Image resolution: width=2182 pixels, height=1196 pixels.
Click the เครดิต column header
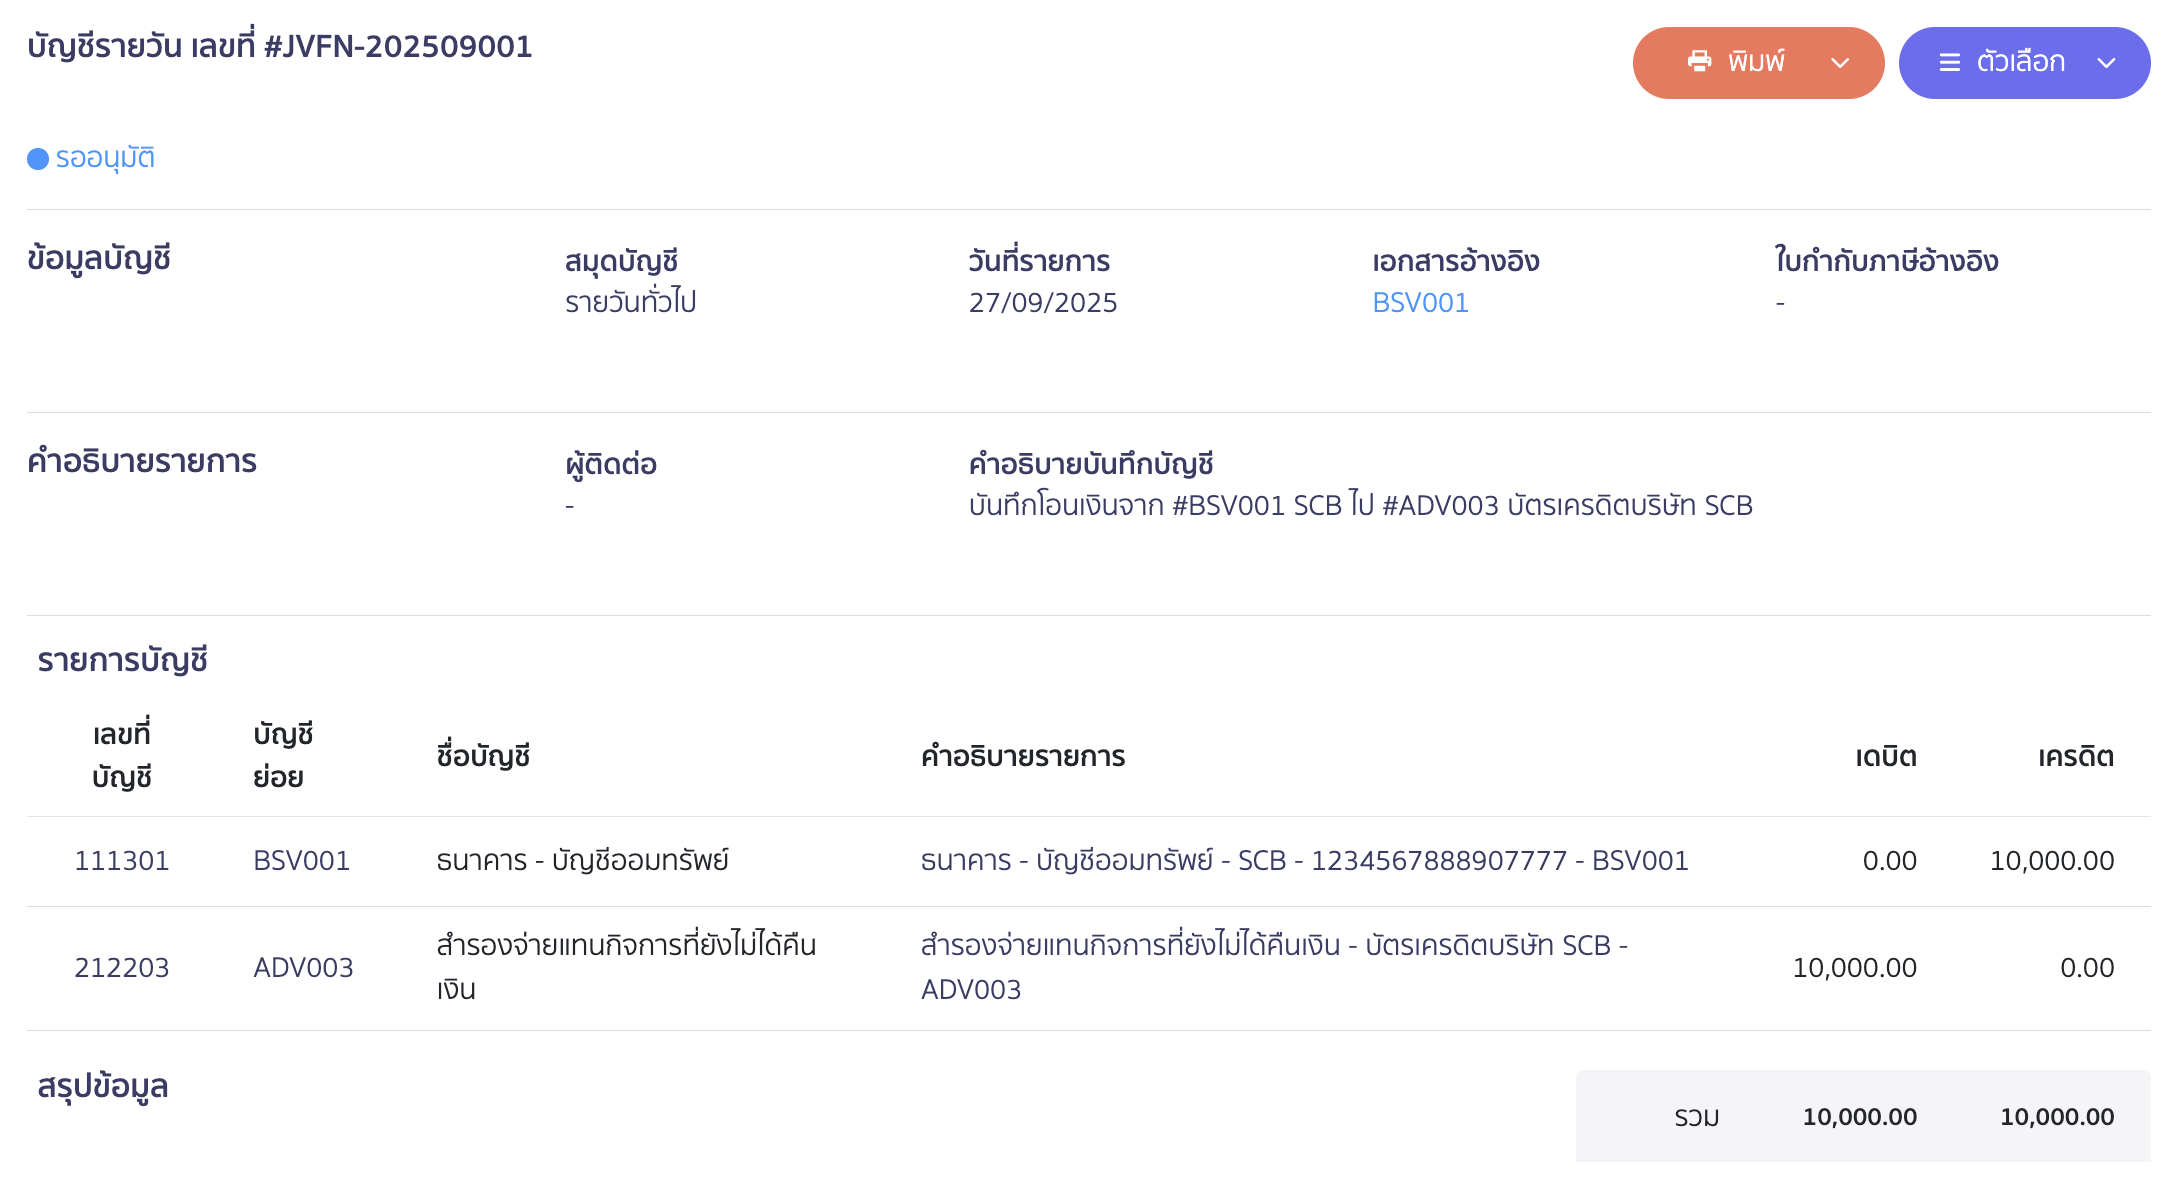coord(2076,756)
